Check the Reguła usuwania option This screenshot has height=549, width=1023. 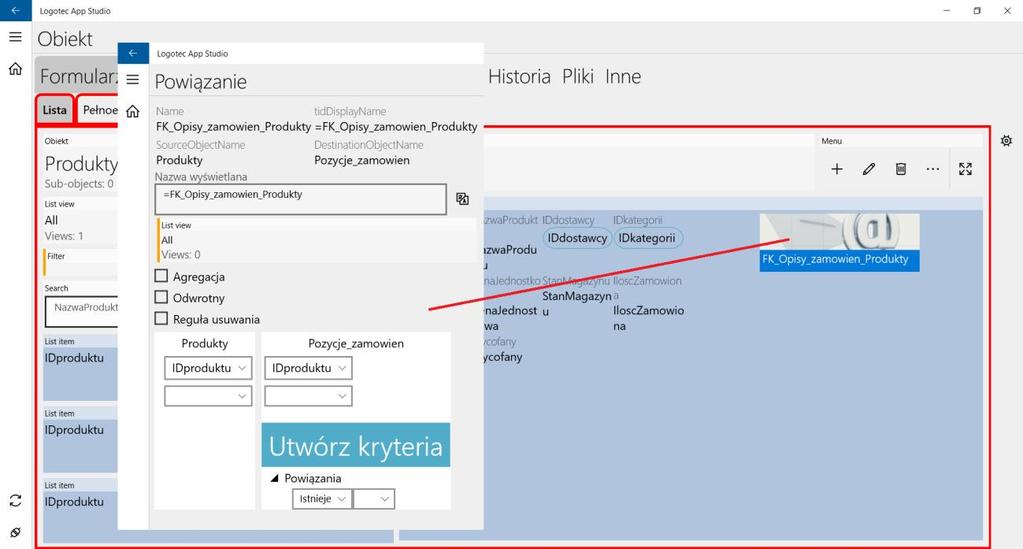161,319
